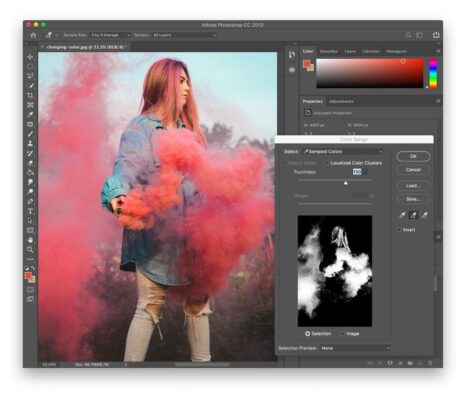Pick the plain Eyedropper in Color Range dialog
This screenshot has width=467, height=400.
(x=402, y=215)
